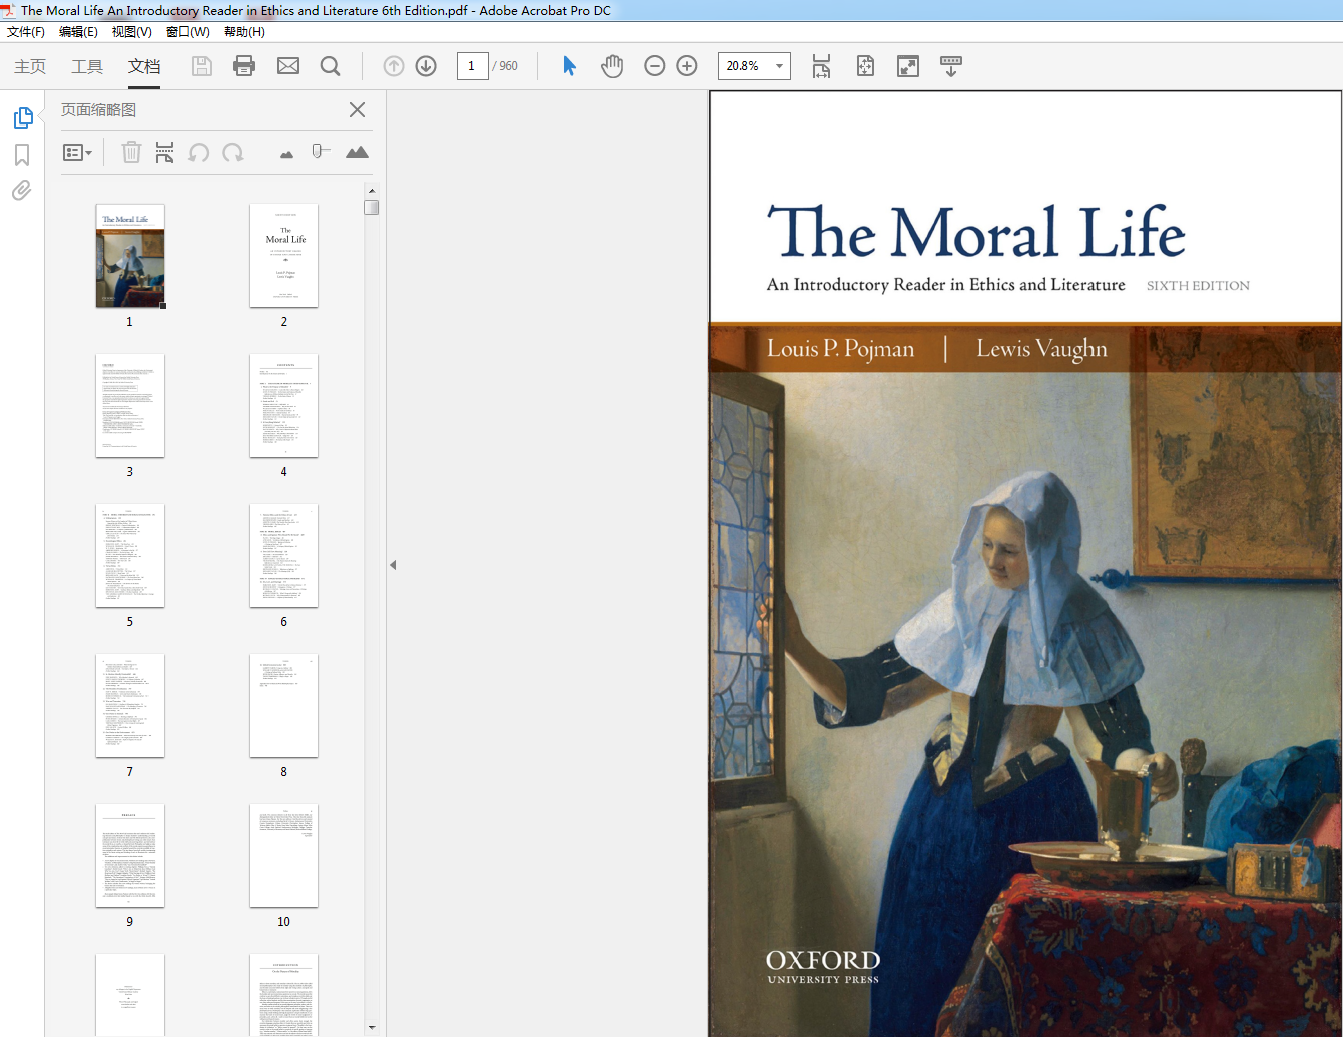Open the 帮助(H) menu
This screenshot has height=1037, width=1343.
[244, 32]
